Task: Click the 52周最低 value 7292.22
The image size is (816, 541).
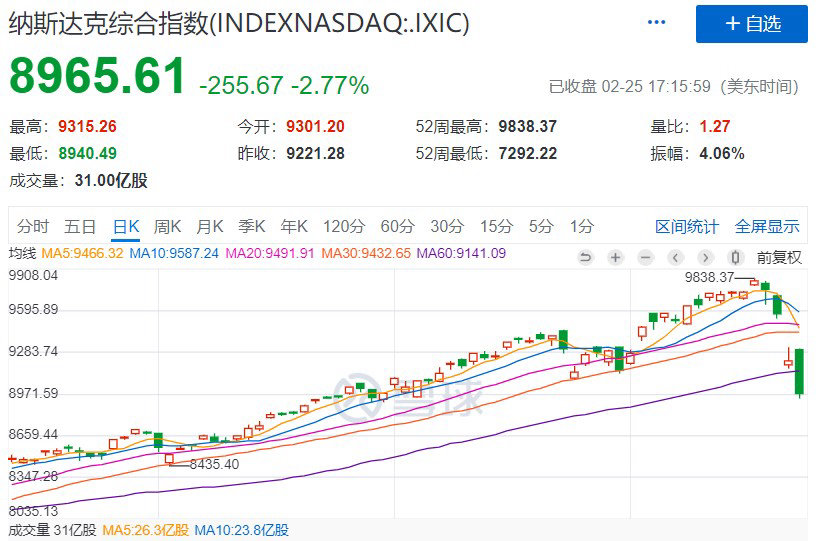Action: pos(528,153)
